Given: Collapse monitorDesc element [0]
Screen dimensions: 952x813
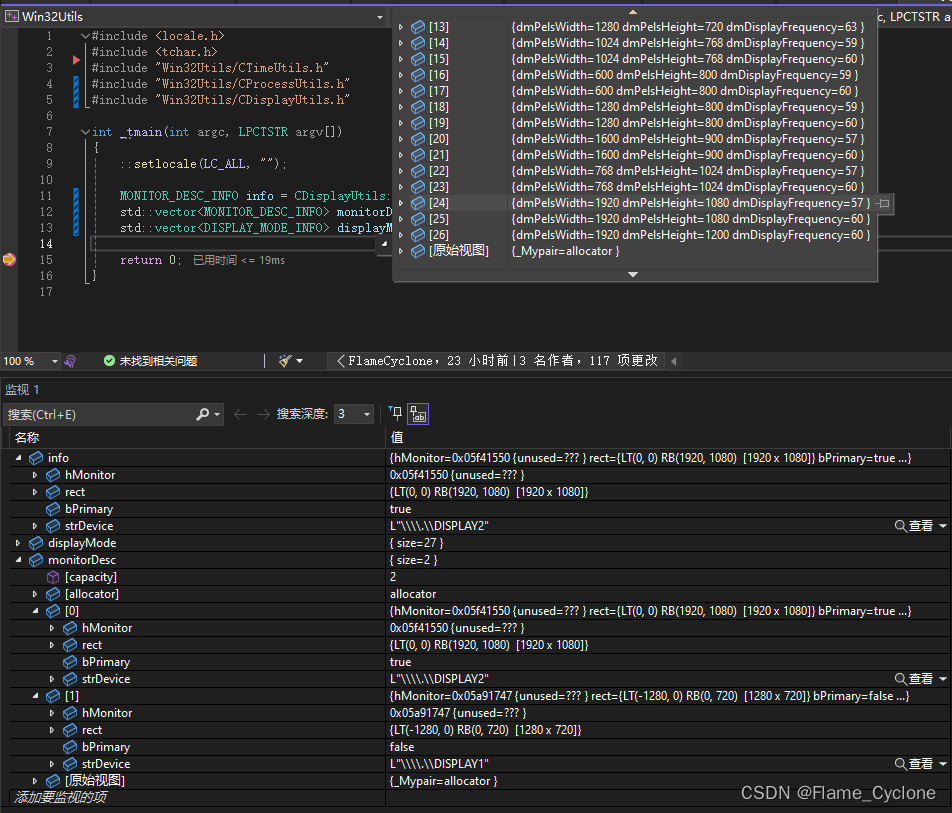Looking at the screenshot, I should click(x=35, y=611).
